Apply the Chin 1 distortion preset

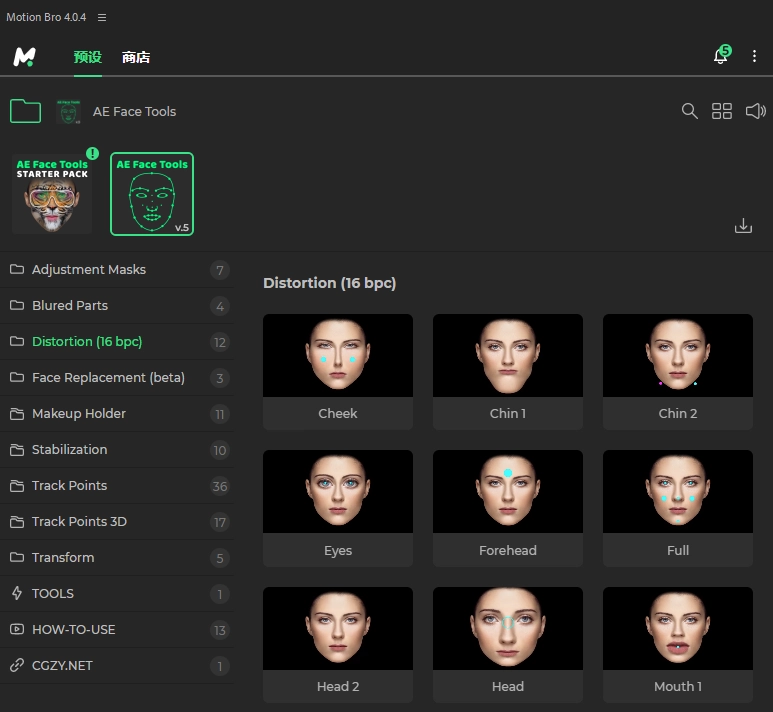coord(508,372)
